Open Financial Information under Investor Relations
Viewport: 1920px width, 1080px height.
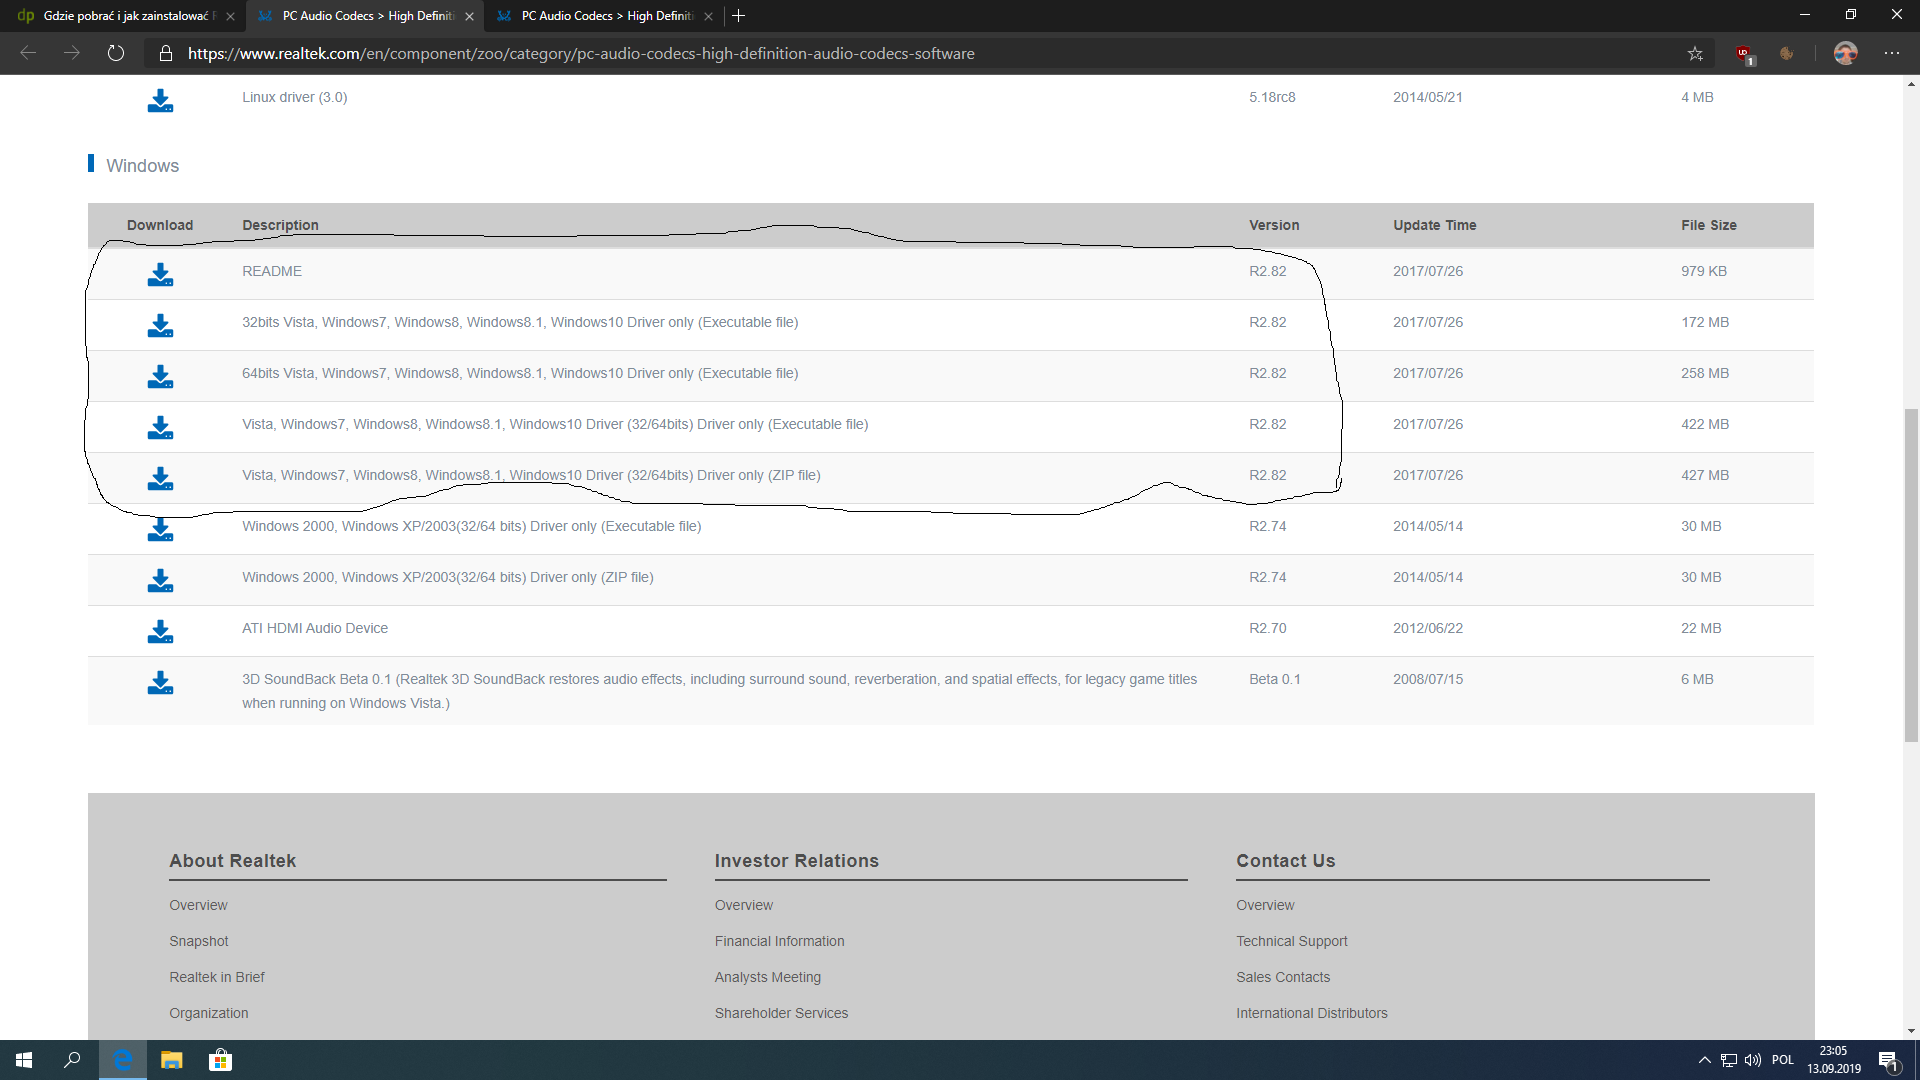point(780,941)
